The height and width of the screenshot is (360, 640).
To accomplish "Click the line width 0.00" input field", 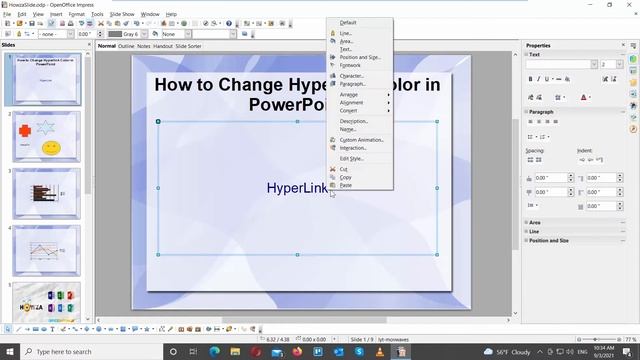I will [x=87, y=34].
